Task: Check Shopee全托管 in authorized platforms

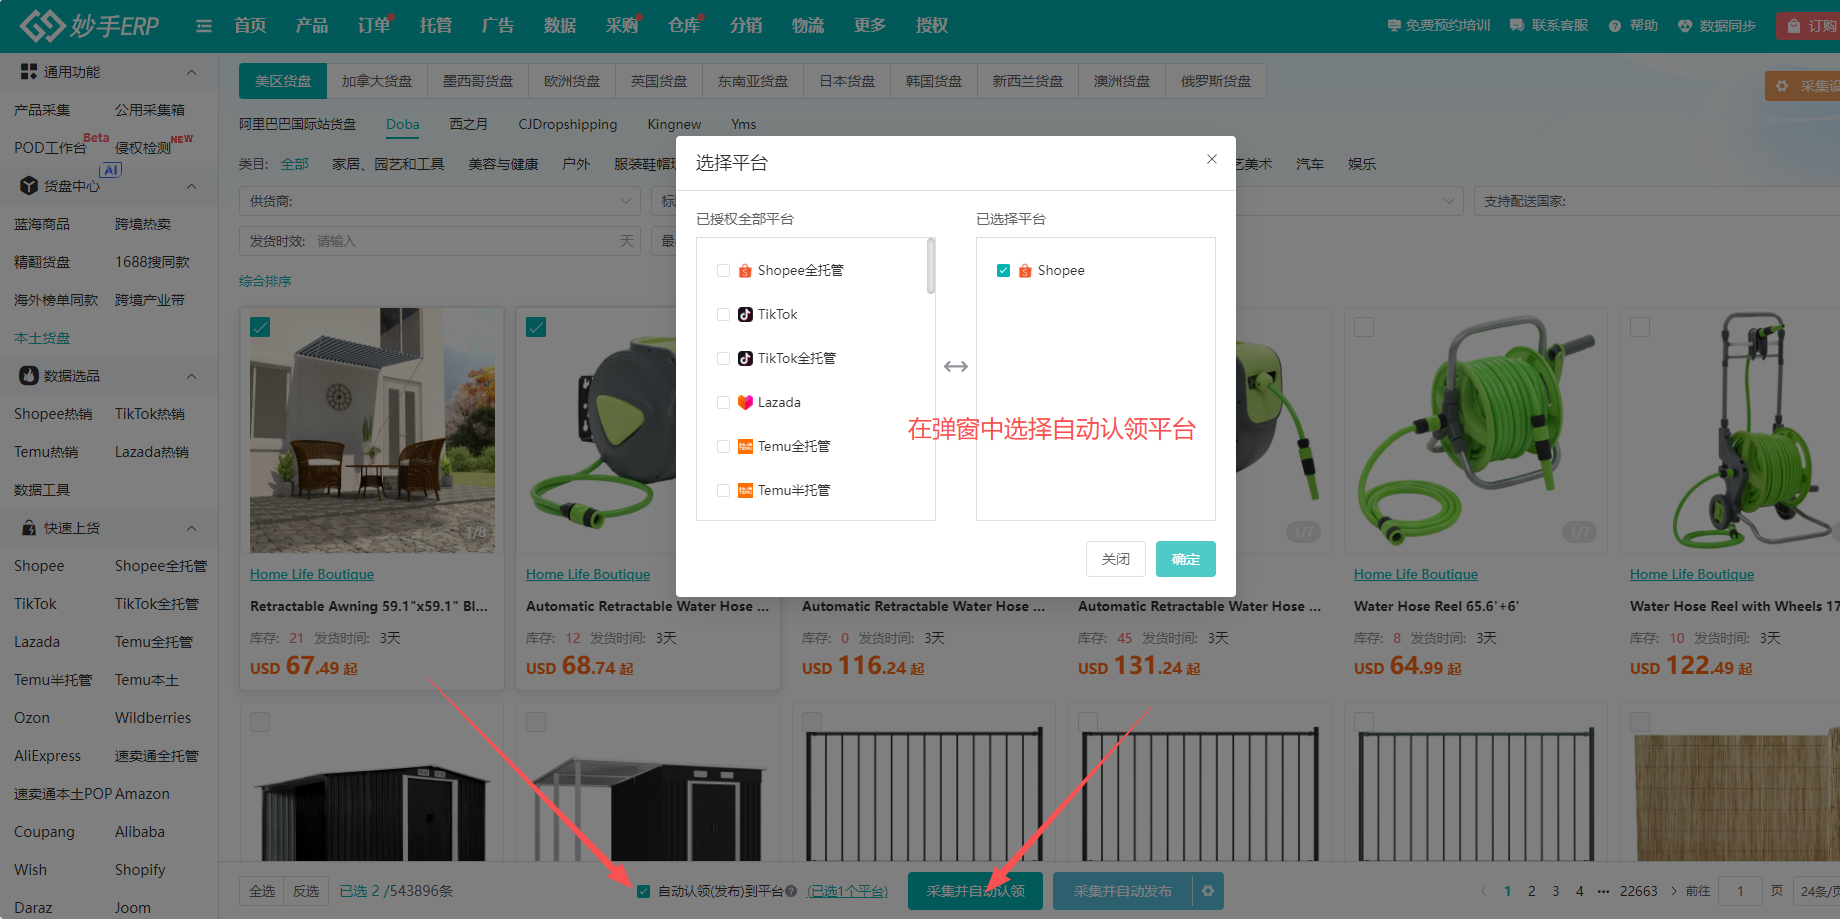Action: tap(723, 270)
